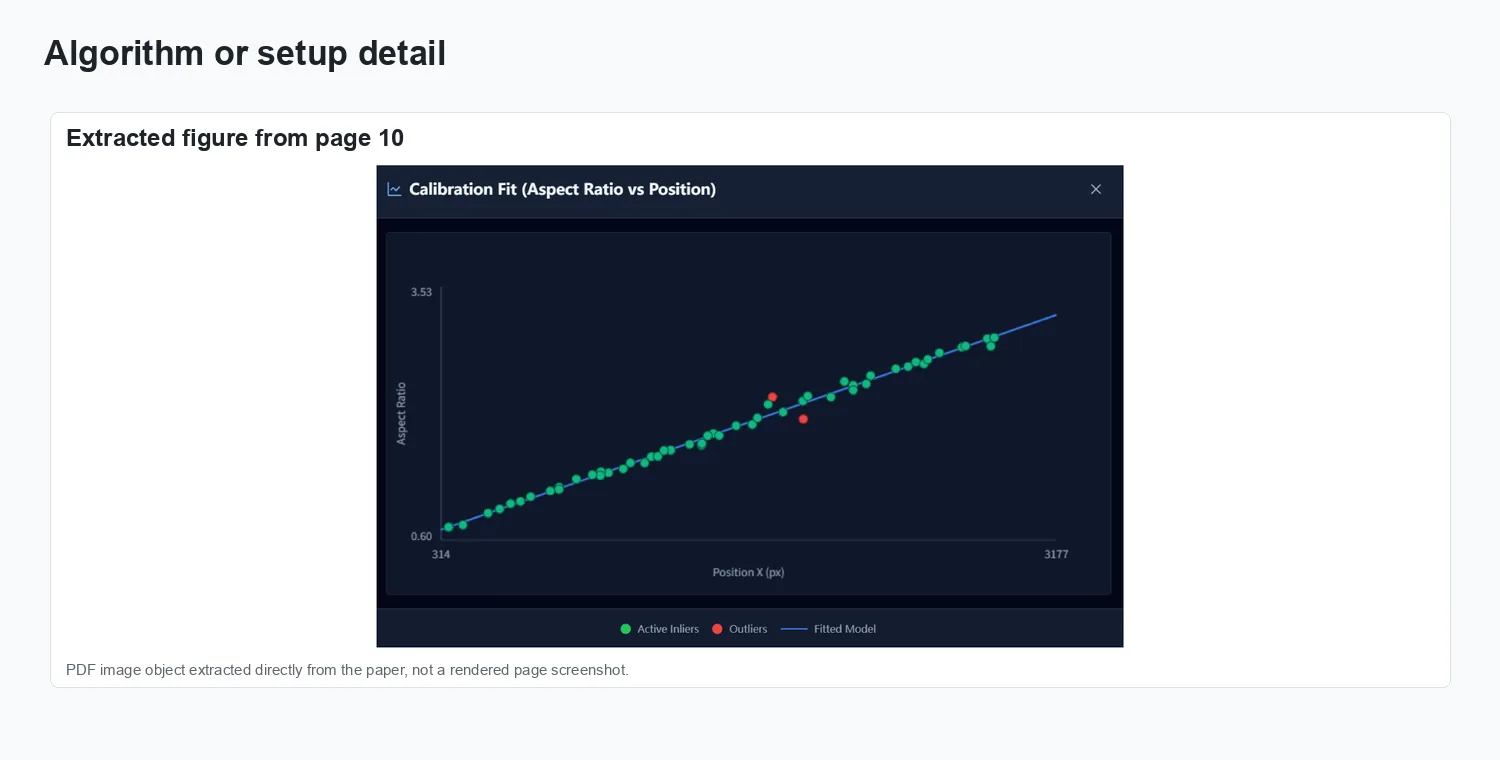Click the PDF image object caption text
This screenshot has width=1500, height=760.
(x=347, y=670)
